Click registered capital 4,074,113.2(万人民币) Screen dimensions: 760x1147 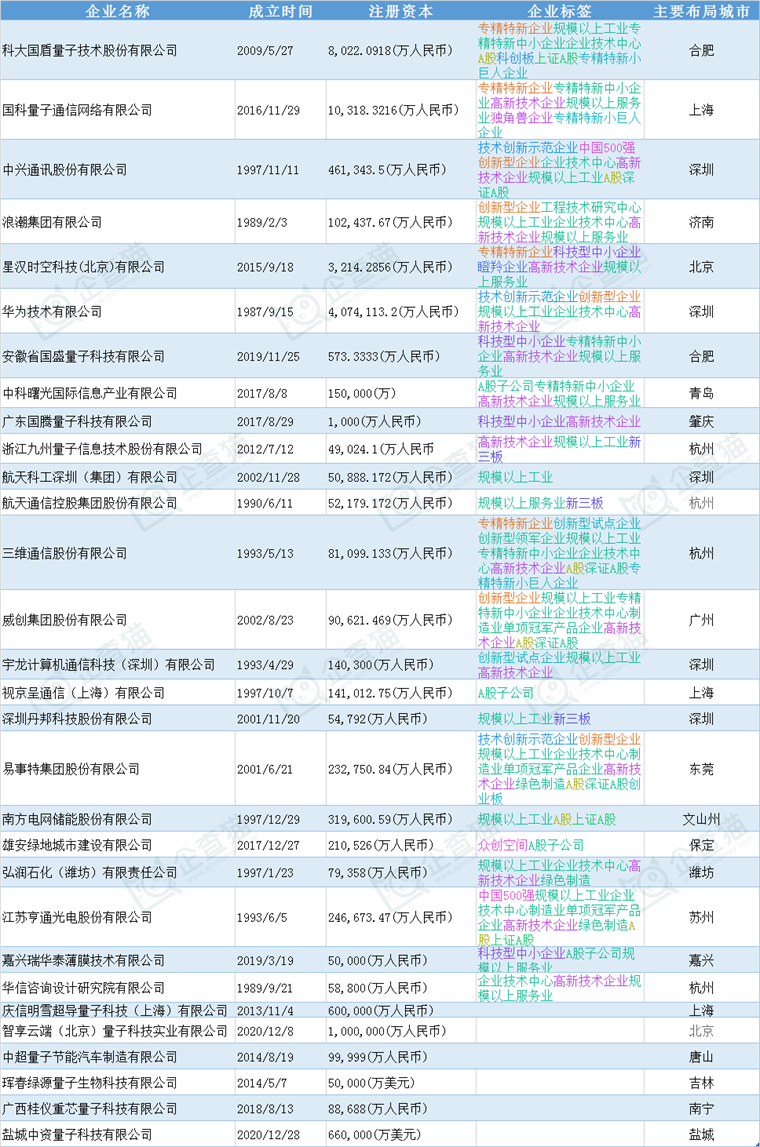(x=394, y=311)
